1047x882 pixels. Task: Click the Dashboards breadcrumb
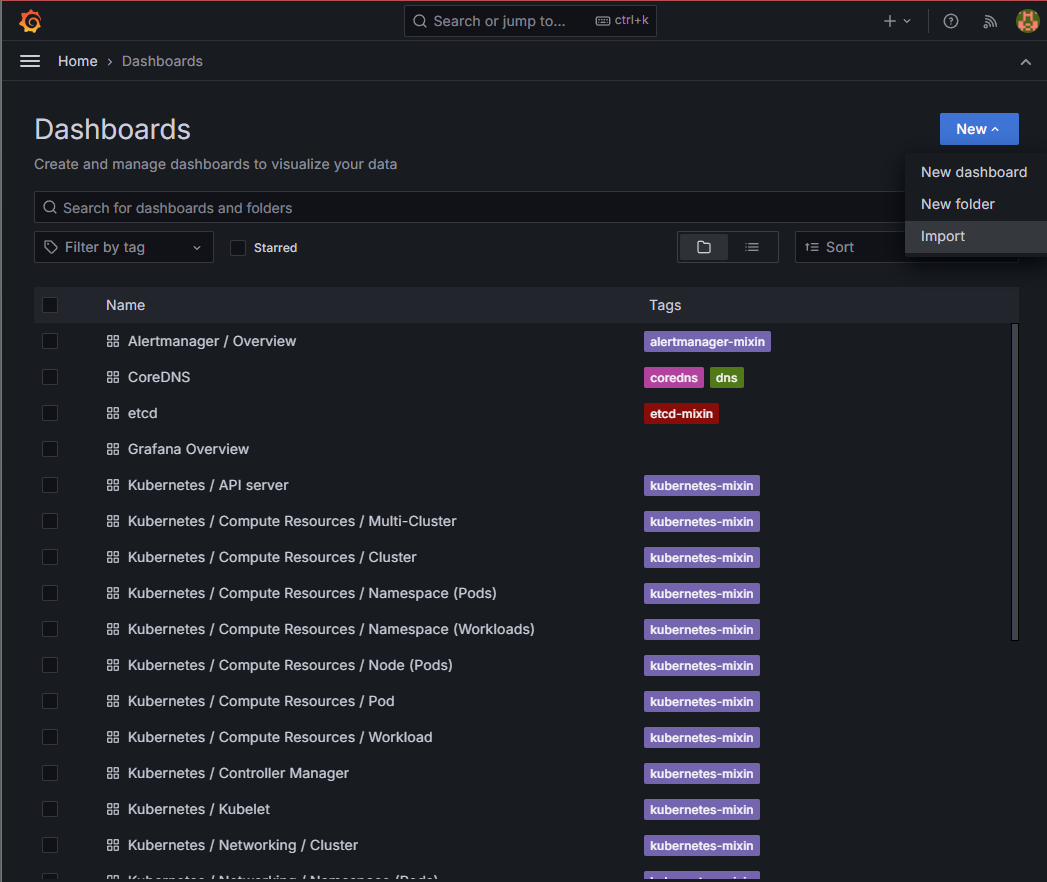click(x=162, y=61)
